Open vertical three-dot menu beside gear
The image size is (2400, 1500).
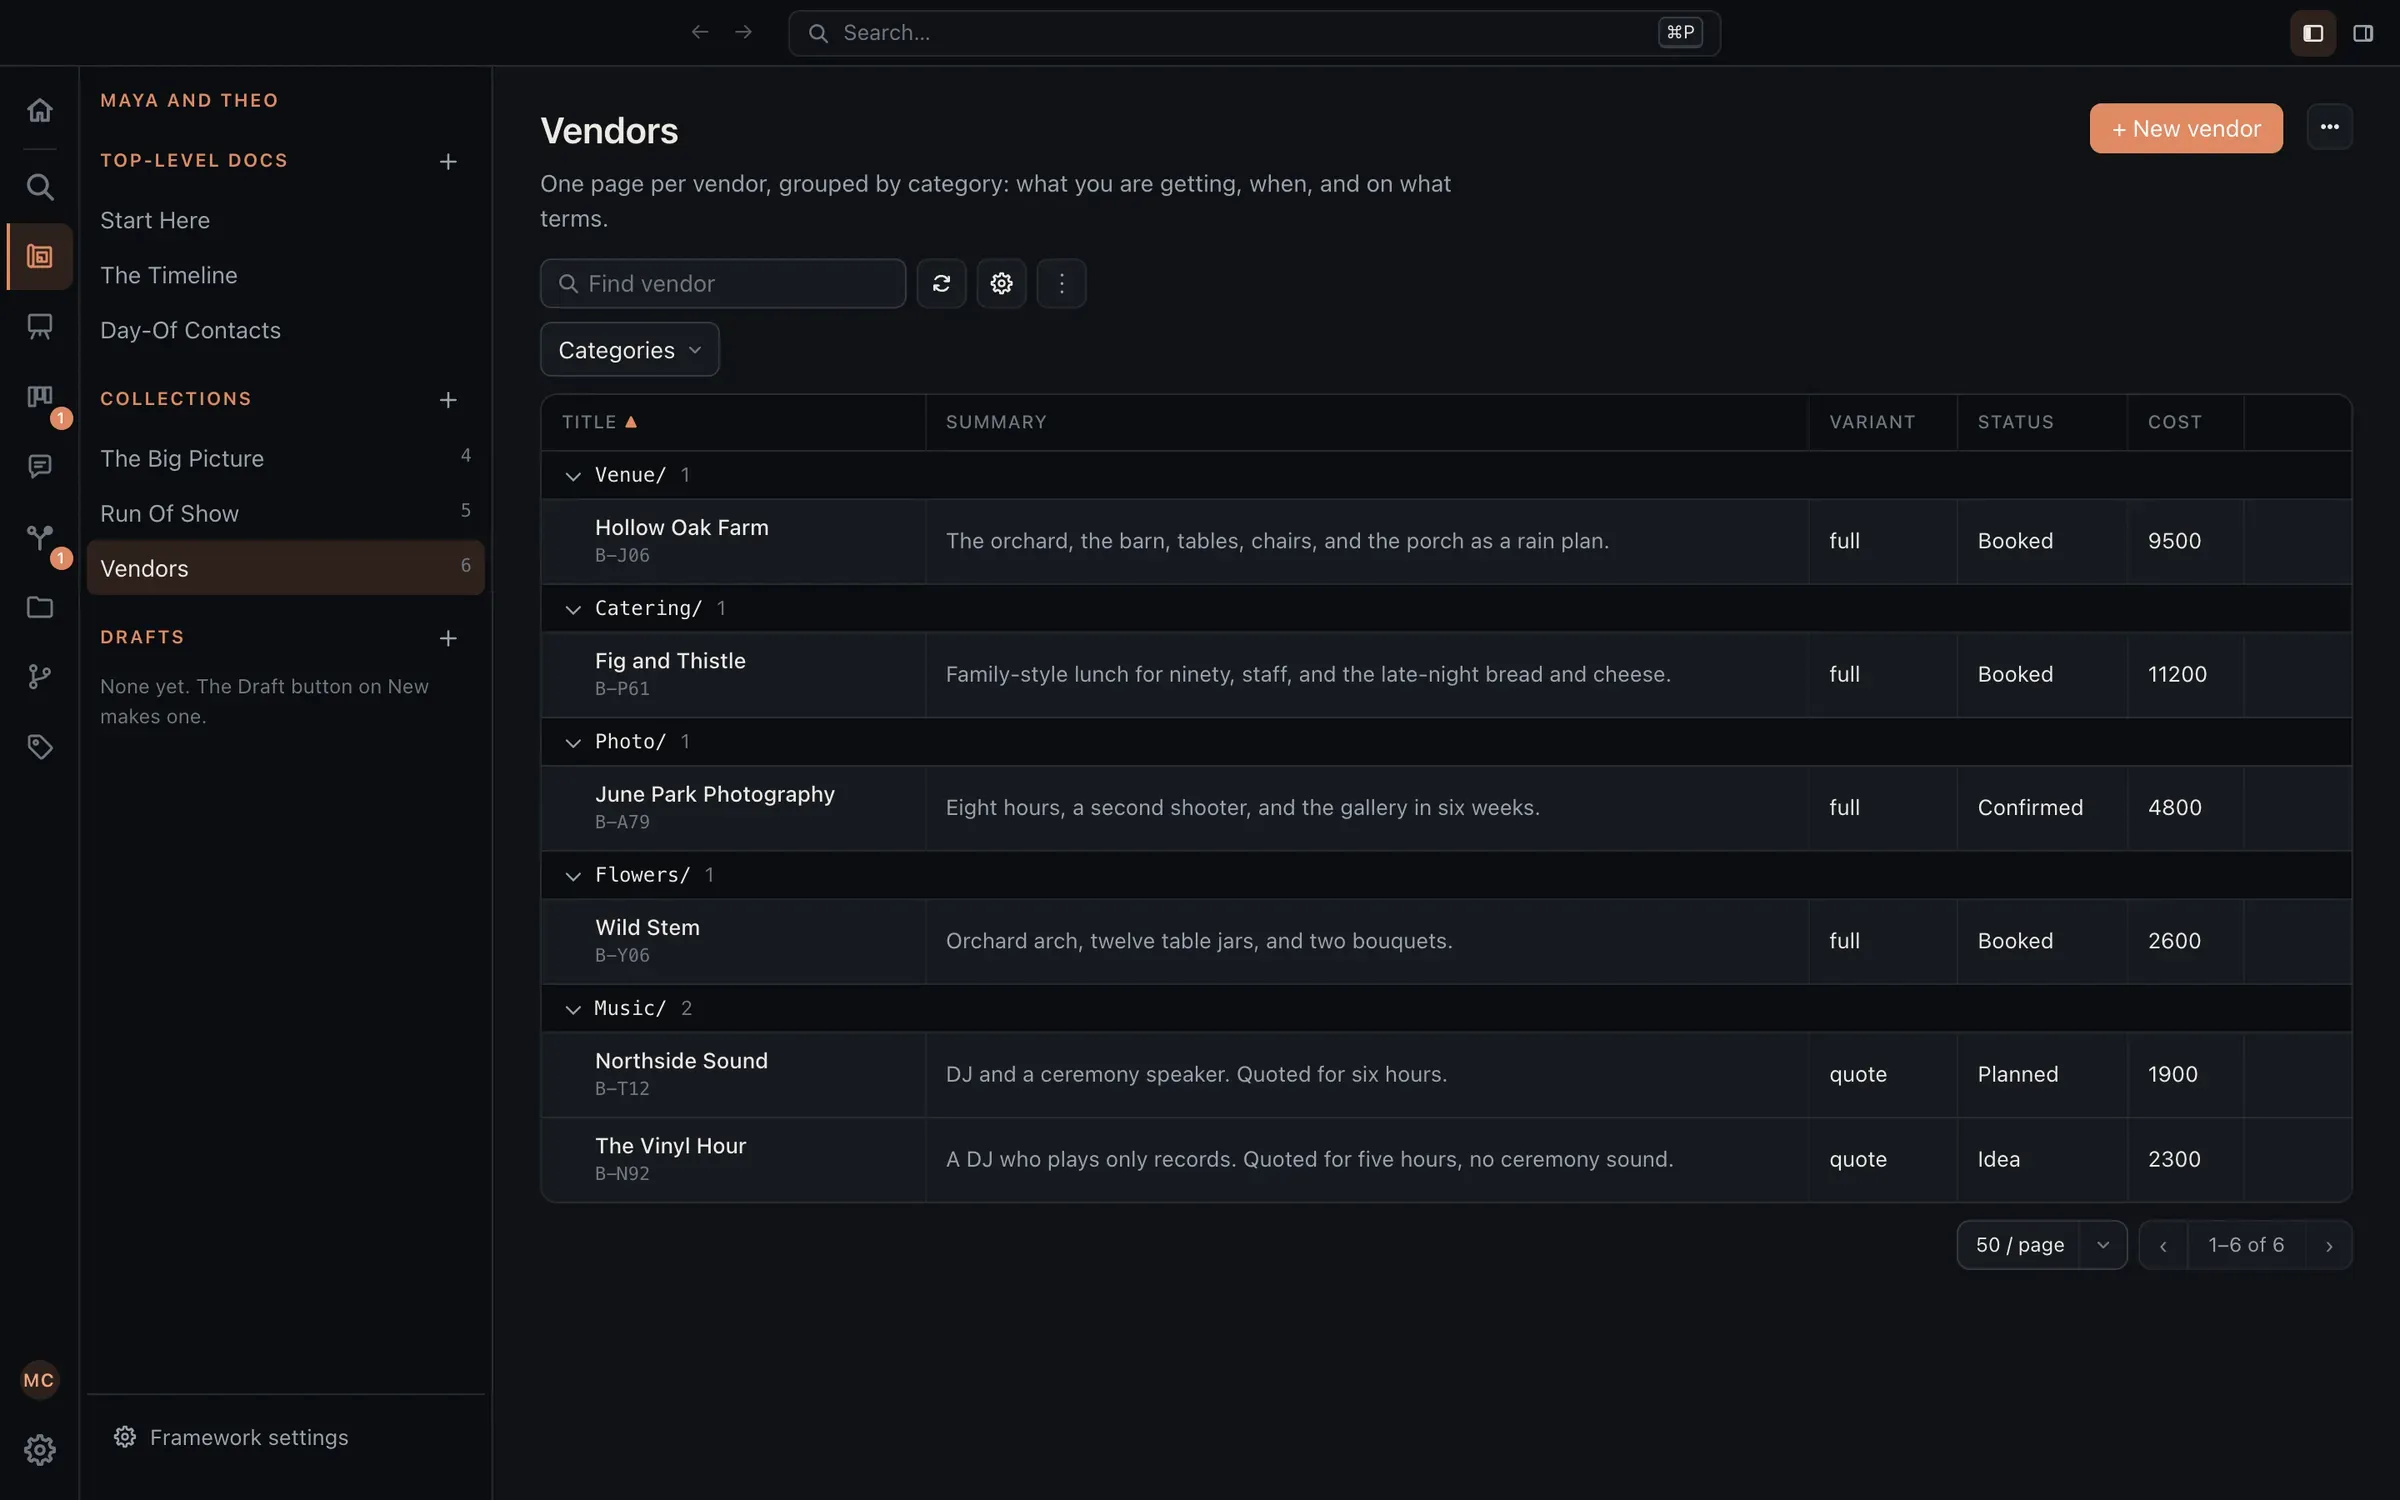(x=1061, y=284)
